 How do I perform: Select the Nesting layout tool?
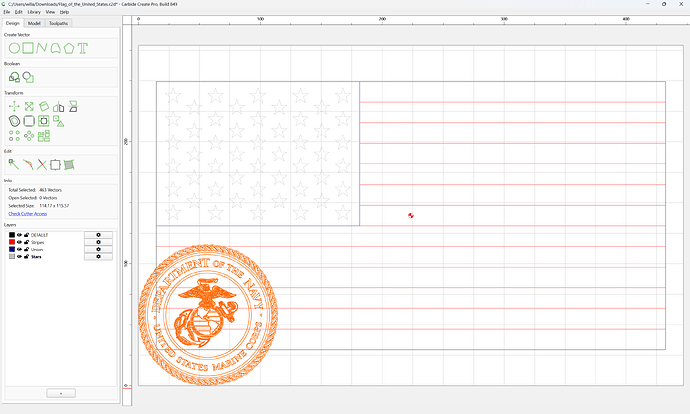[x=44, y=136]
